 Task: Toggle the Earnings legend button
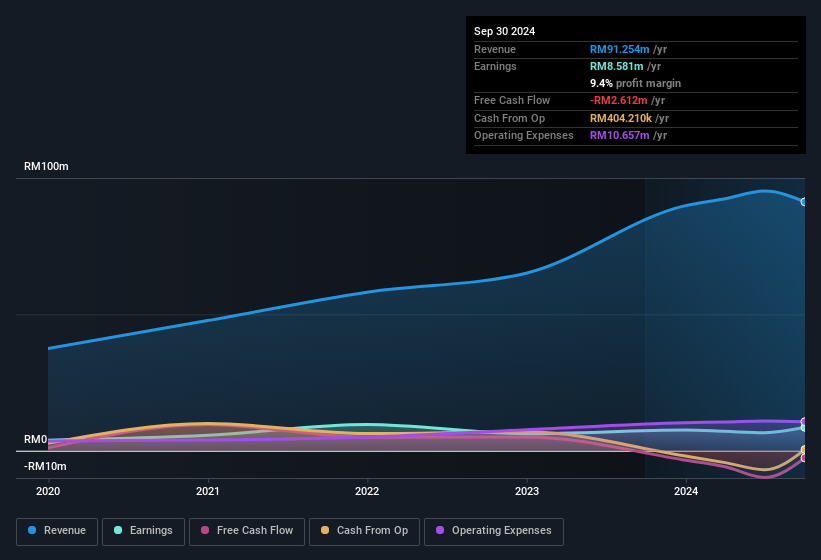pos(143,531)
